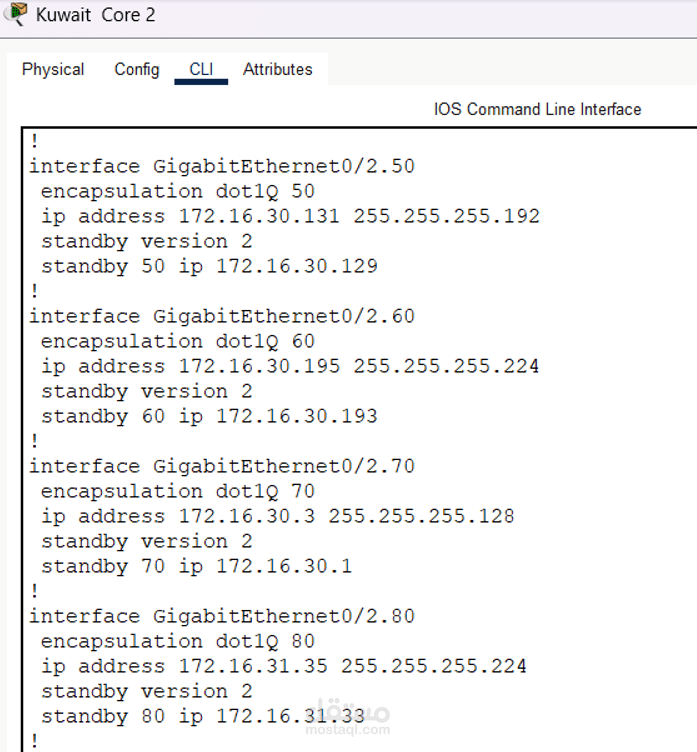This screenshot has width=697, height=752.
Task: Click the mostaql.com watermark logo
Action: [x=348, y=717]
